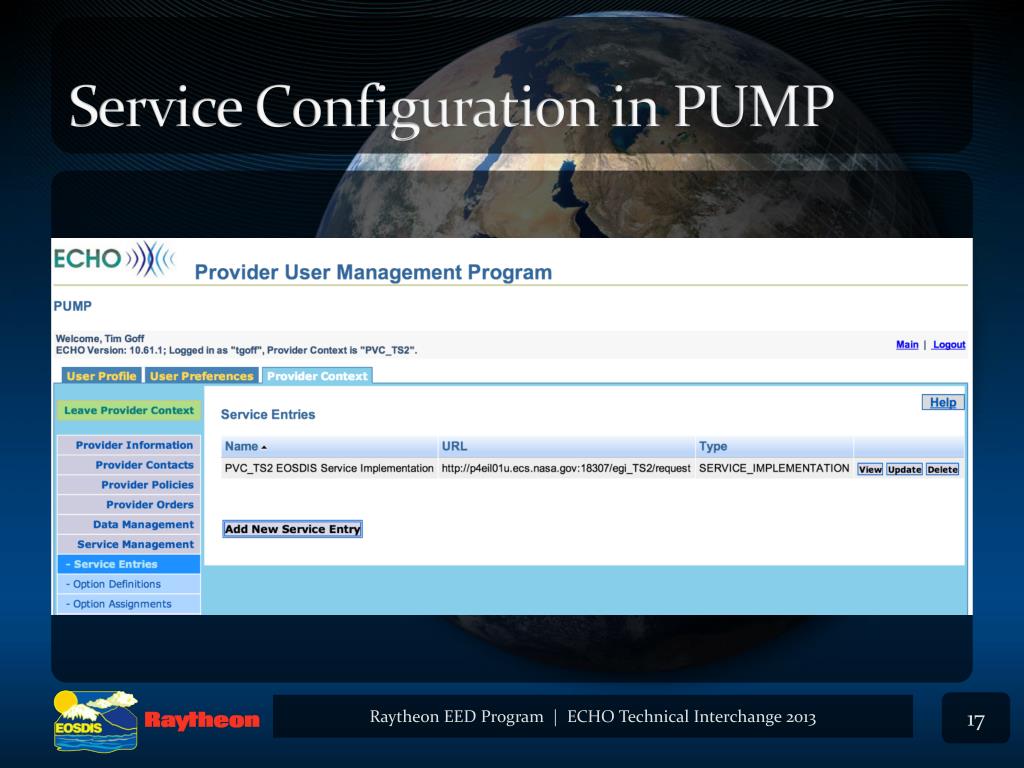Click Leave Provider Context button
The height and width of the screenshot is (768, 1024).
click(x=129, y=410)
